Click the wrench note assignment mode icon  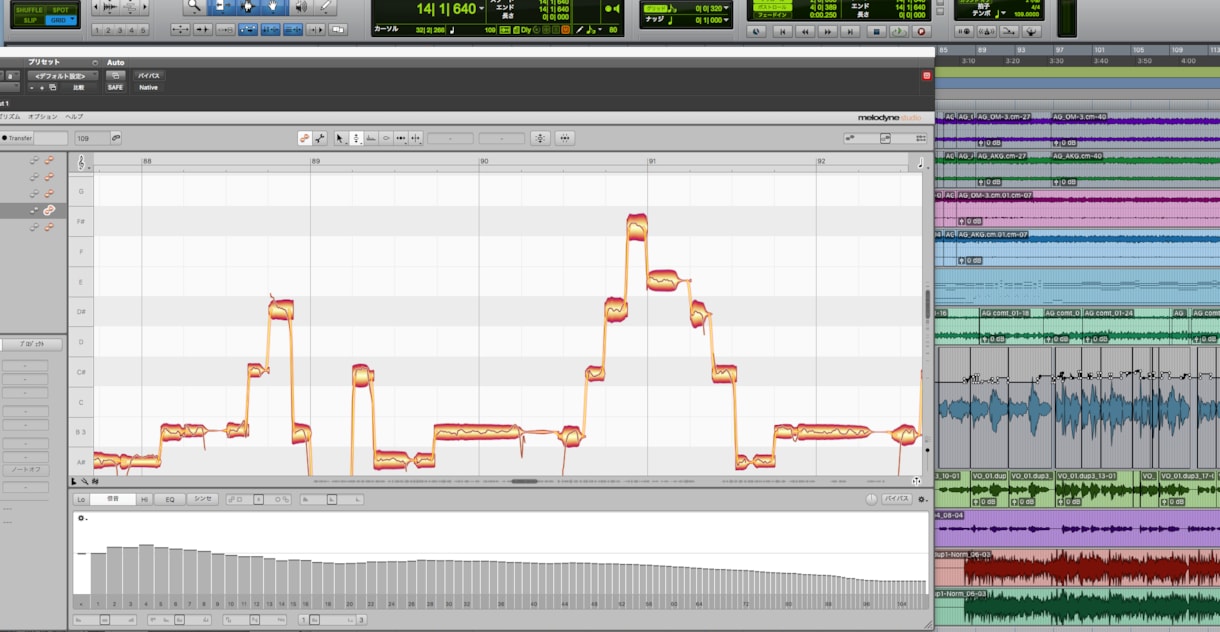(x=321, y=138)
